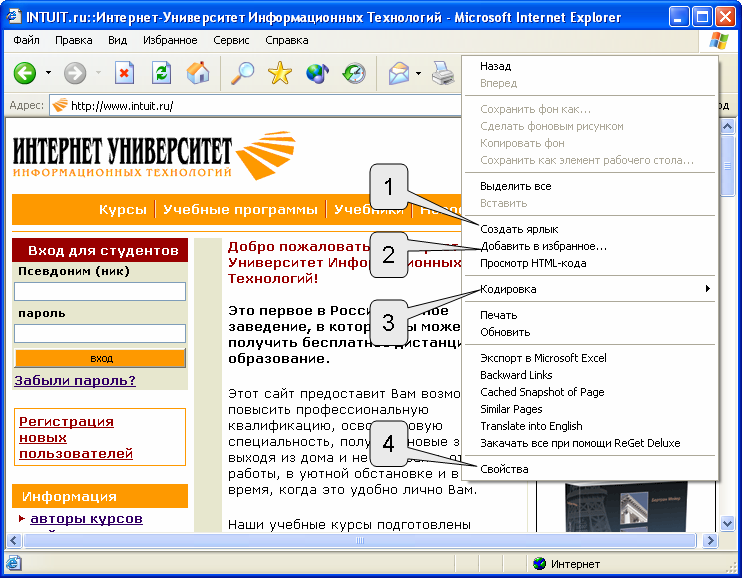Select Translate into English
742x578 pixels.
click(590, 426)
